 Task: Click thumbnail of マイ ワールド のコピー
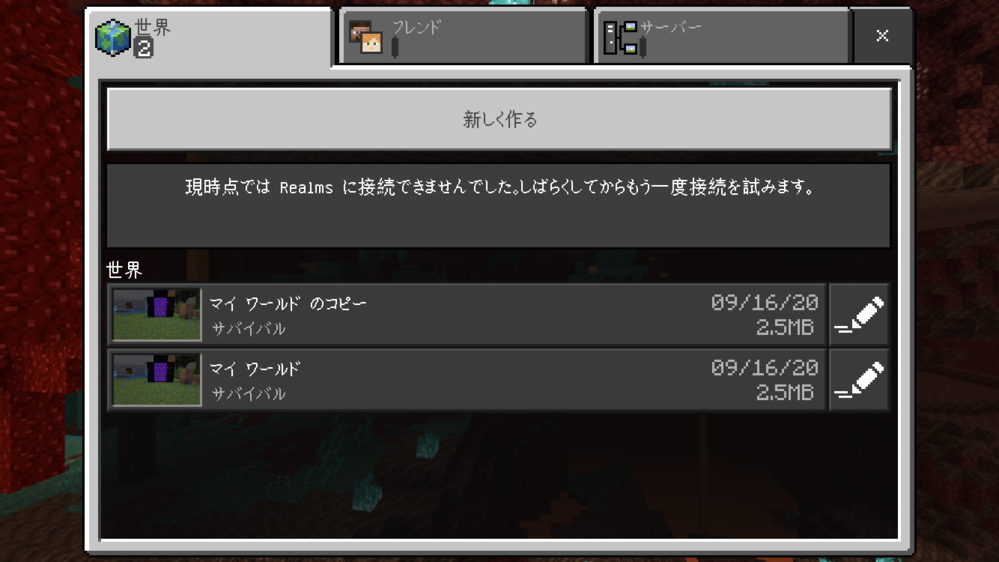click(157, 314)
